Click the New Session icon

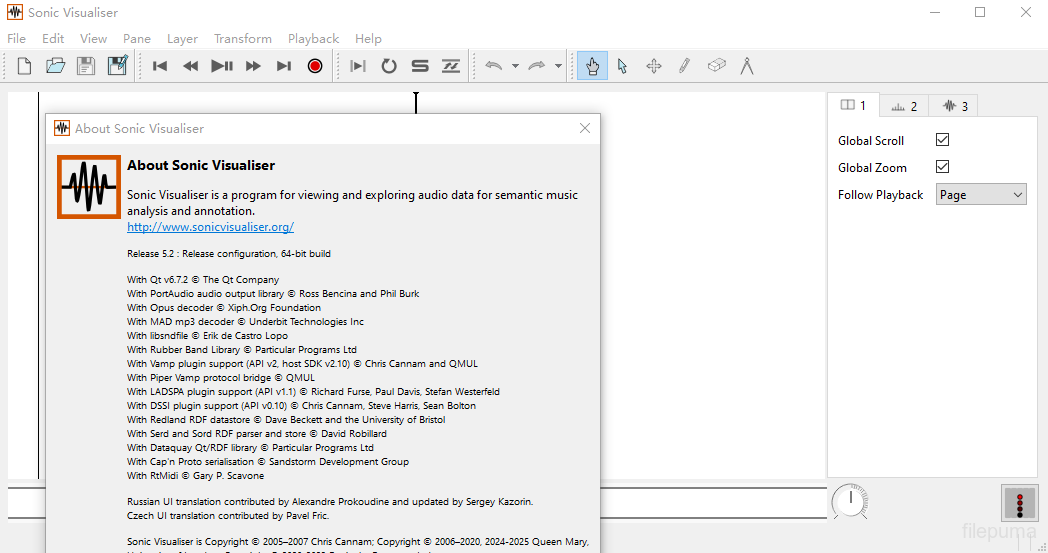[x=25, y=66]
